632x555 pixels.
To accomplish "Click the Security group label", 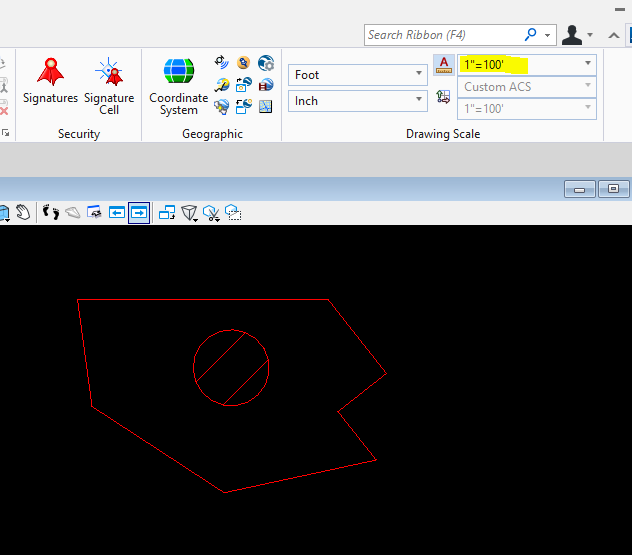I will pos(79,134).
